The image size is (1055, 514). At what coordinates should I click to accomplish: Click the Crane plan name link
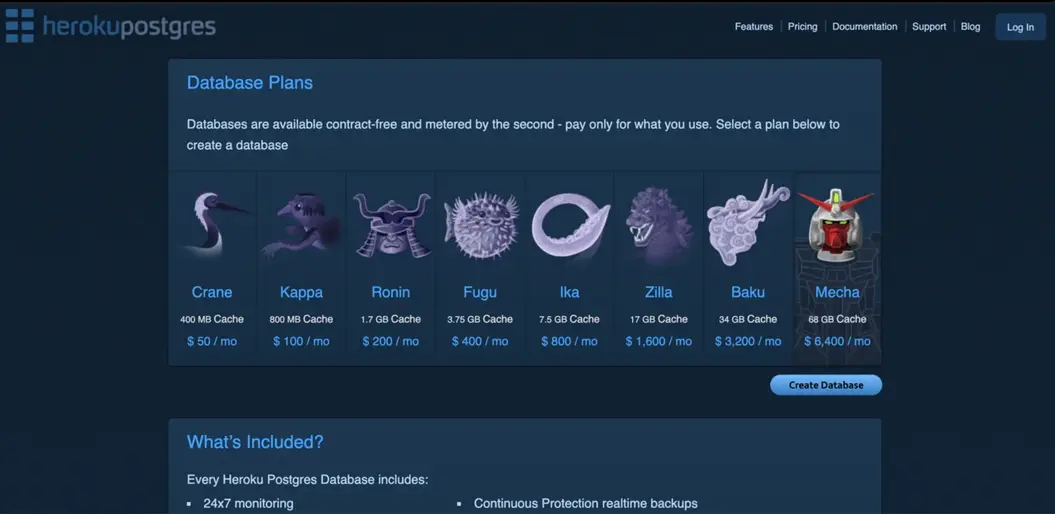tap(212, 292)
